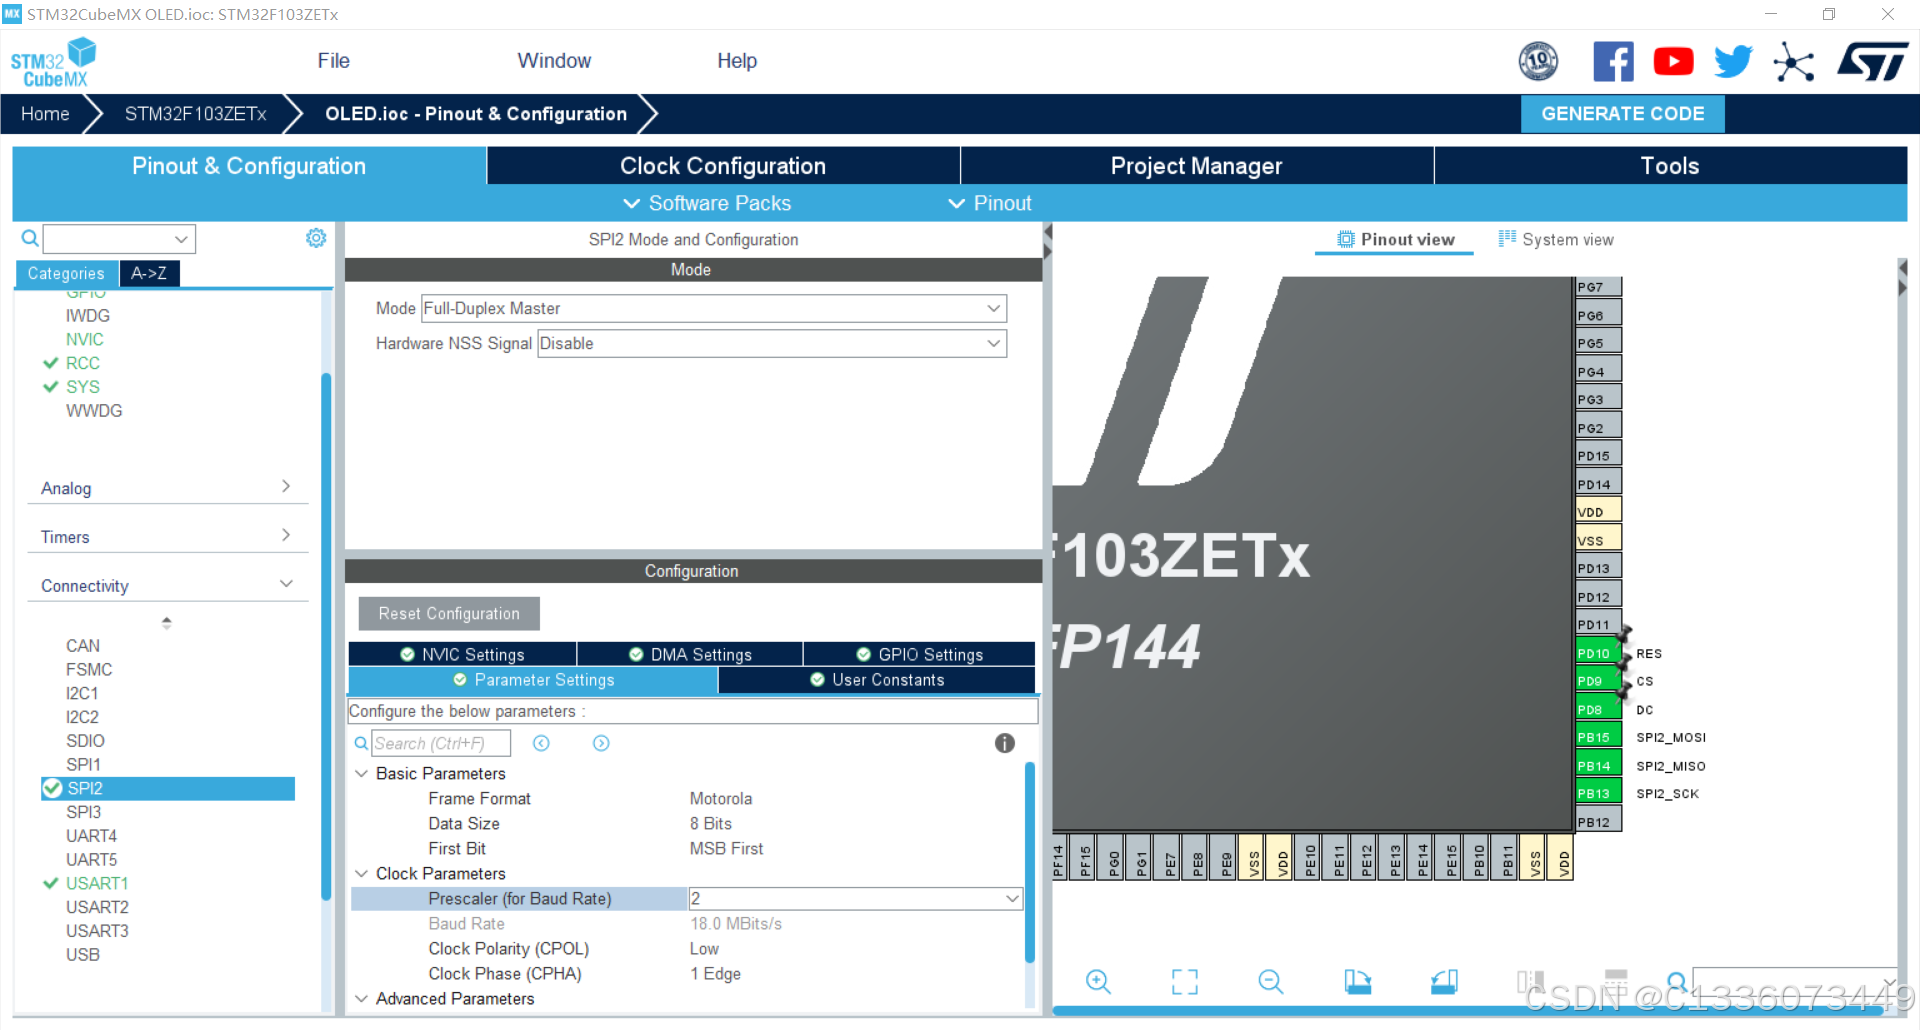Open the Pinout dropdown menu
1920x1030 pixels.
990,203
